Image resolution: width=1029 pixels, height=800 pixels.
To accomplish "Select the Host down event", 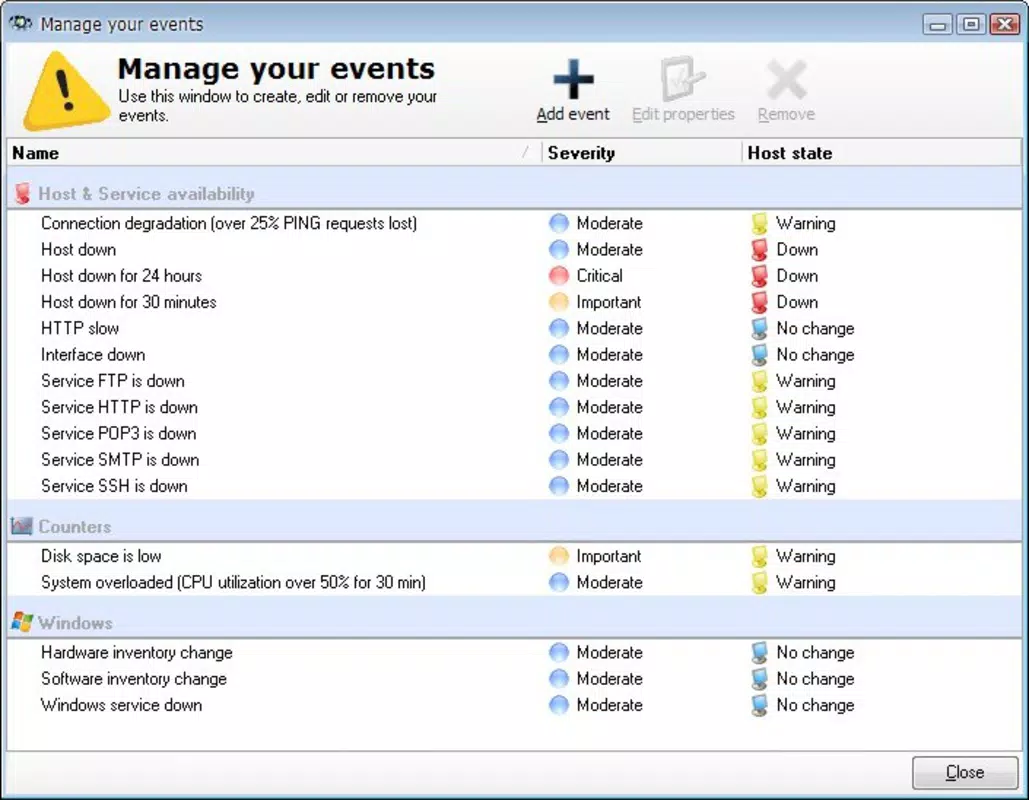I will click(x=514, y=249).
